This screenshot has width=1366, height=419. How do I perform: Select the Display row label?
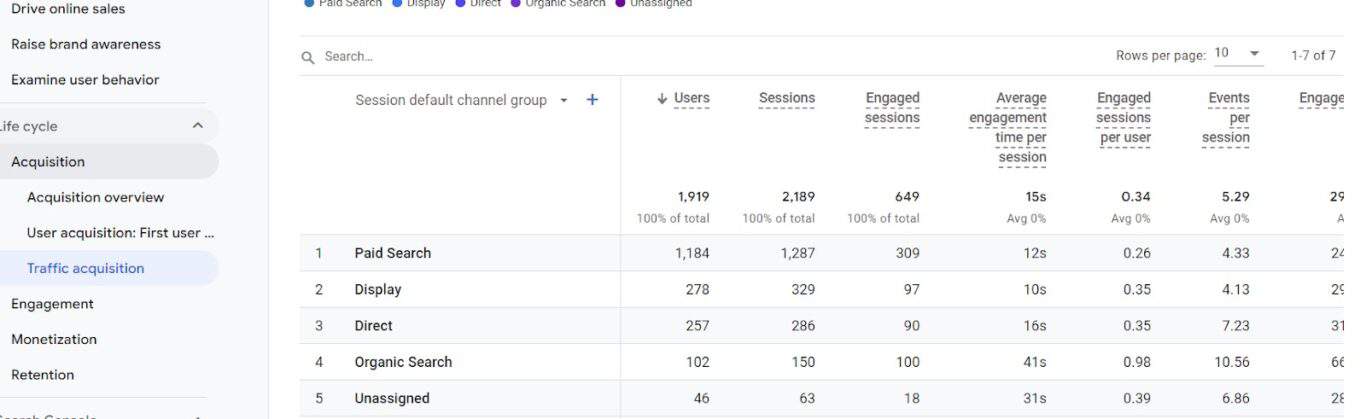coord(378,290)
